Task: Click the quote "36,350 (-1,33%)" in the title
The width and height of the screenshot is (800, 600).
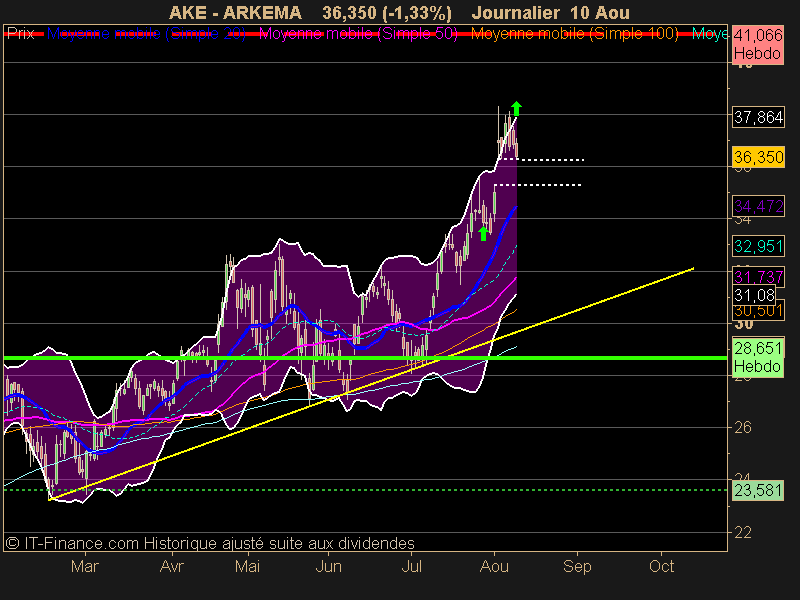Action: 387,12
